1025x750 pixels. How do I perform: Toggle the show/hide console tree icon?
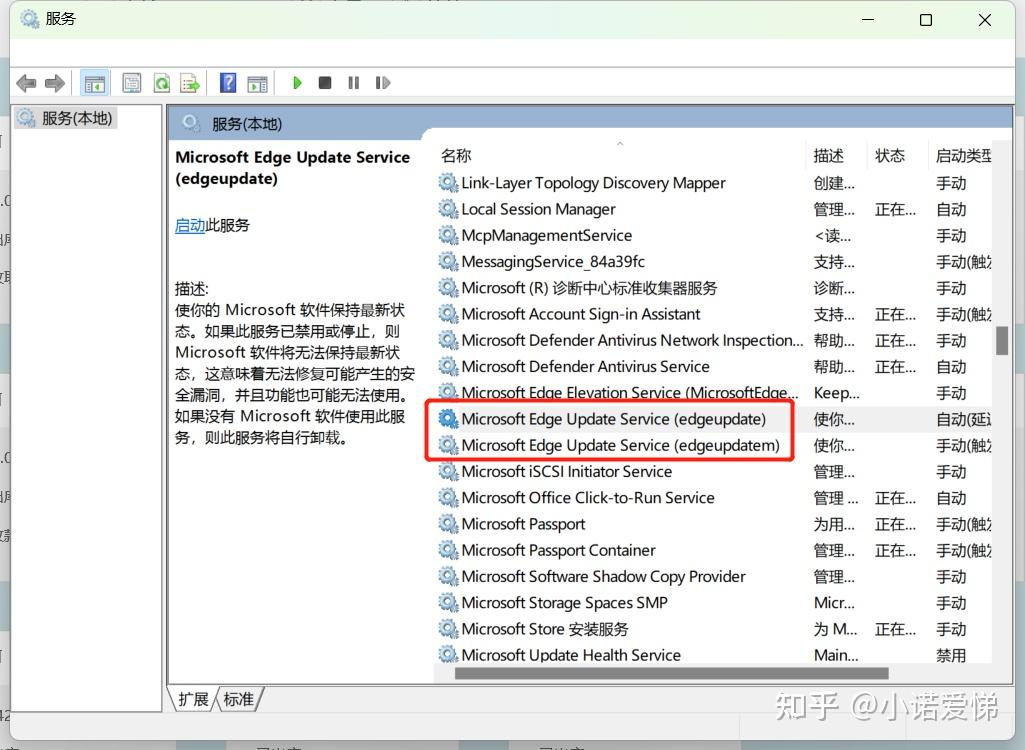tap(94, 83)
